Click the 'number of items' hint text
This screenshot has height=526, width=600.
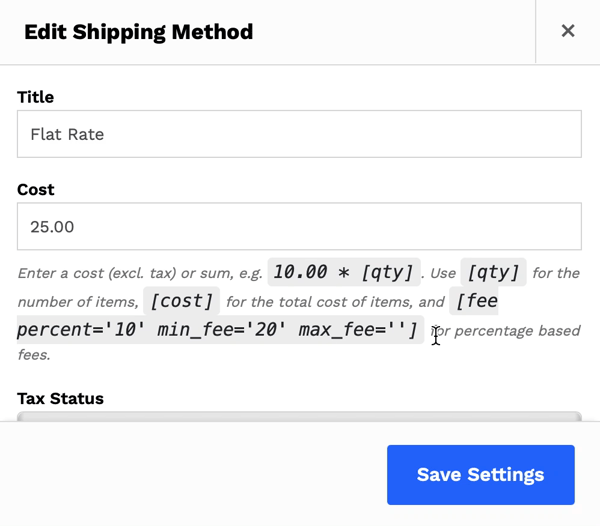[x=77, y=302]
